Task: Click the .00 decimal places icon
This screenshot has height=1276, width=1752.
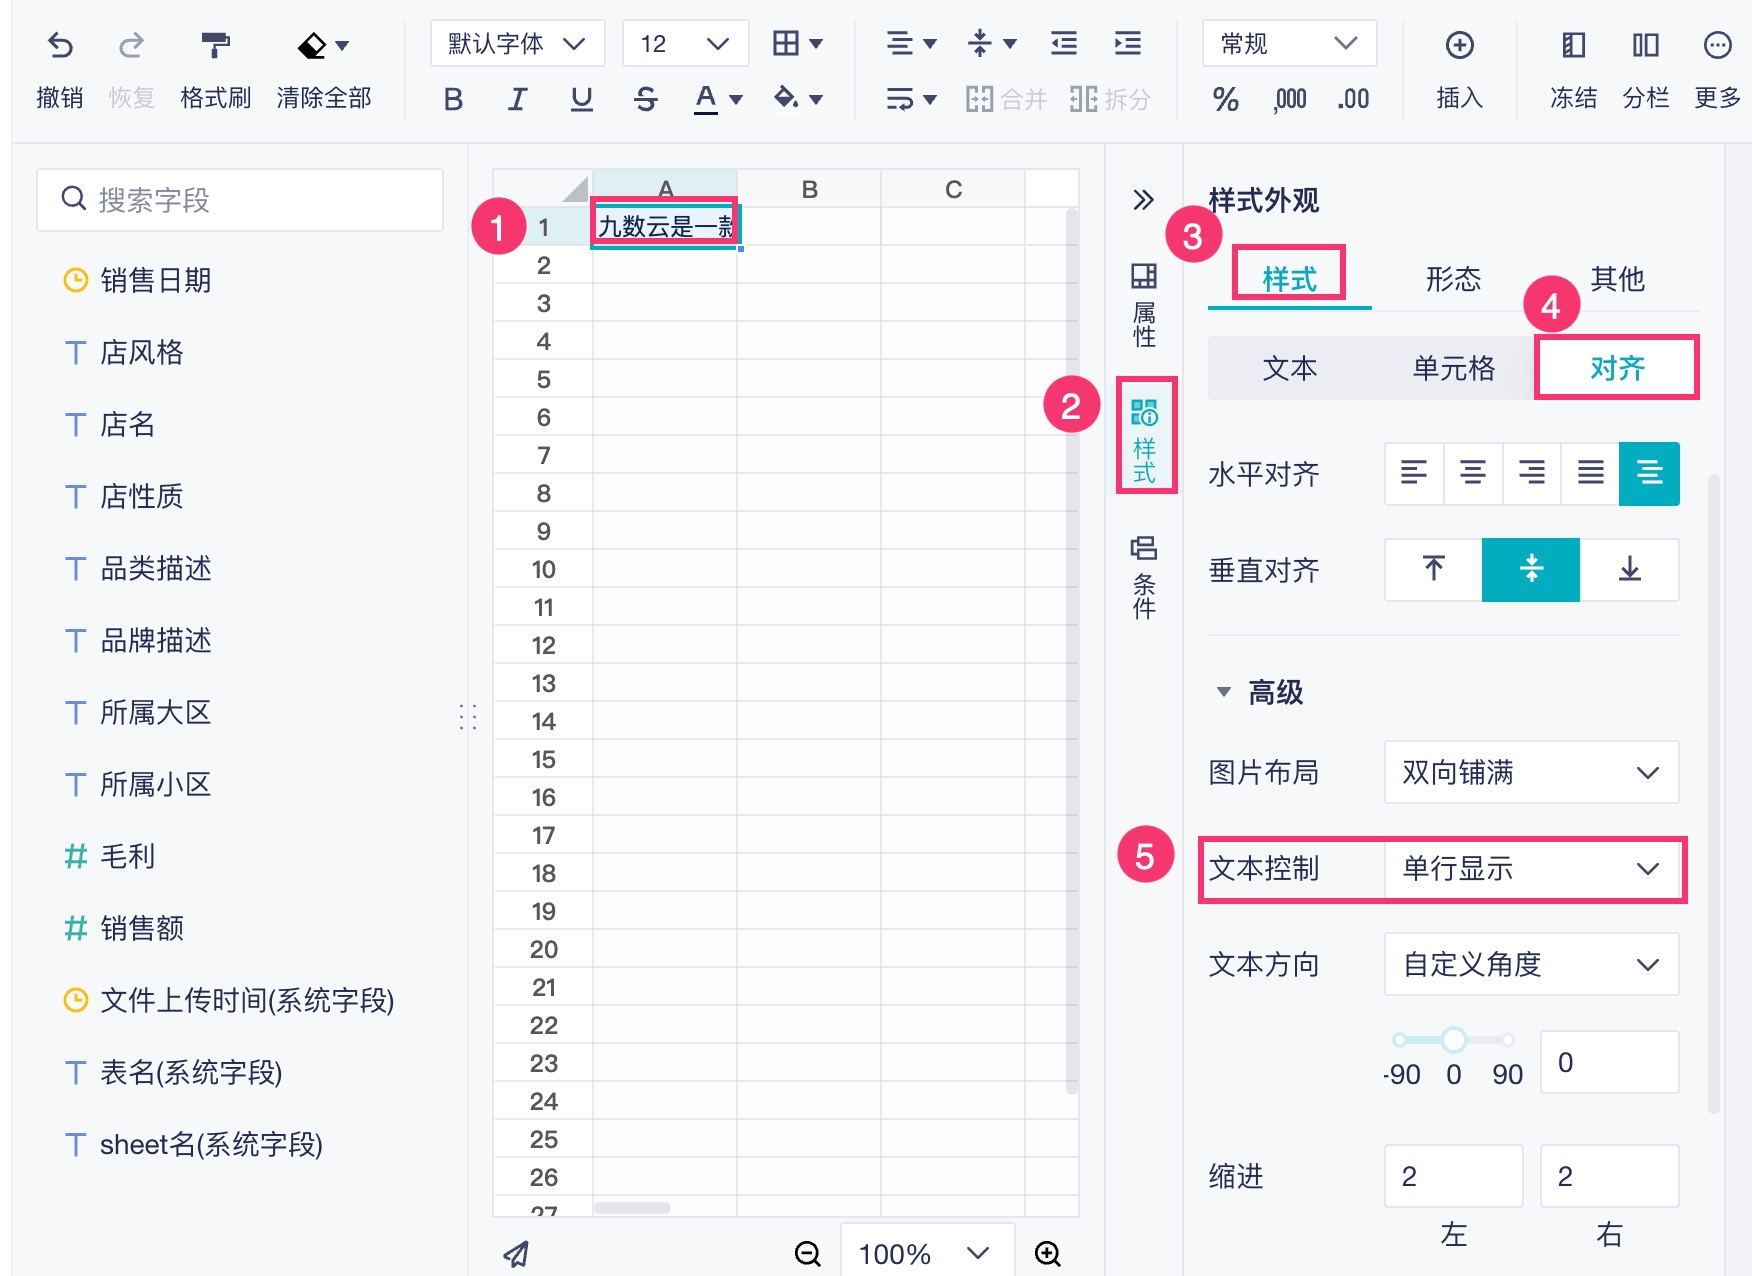Action: point(1353,99)
